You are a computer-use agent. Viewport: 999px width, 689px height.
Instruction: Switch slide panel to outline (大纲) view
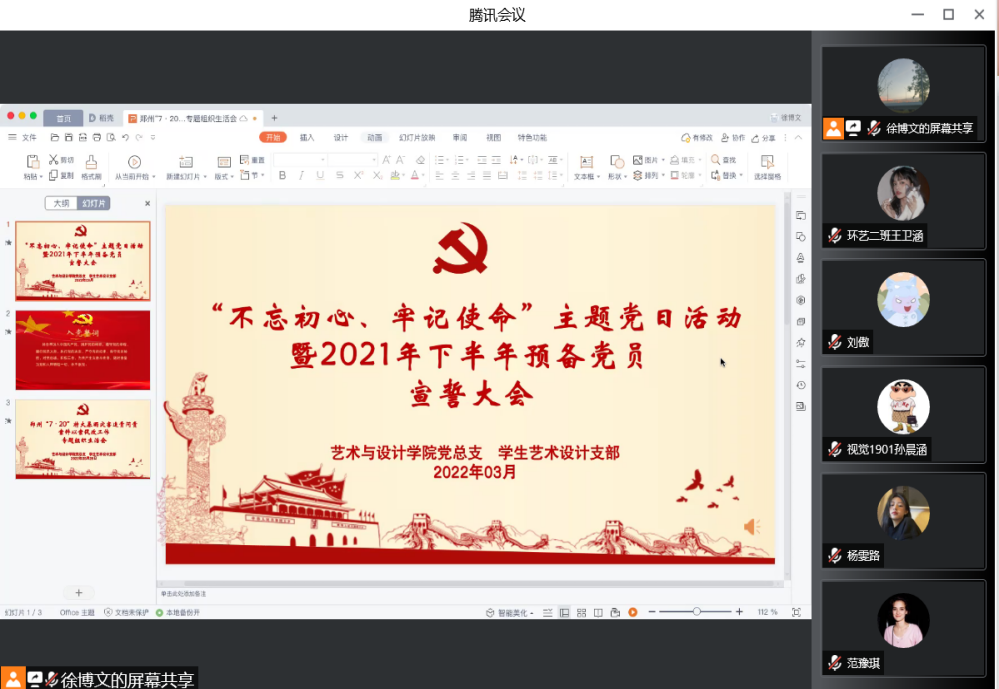pos(61,203)
